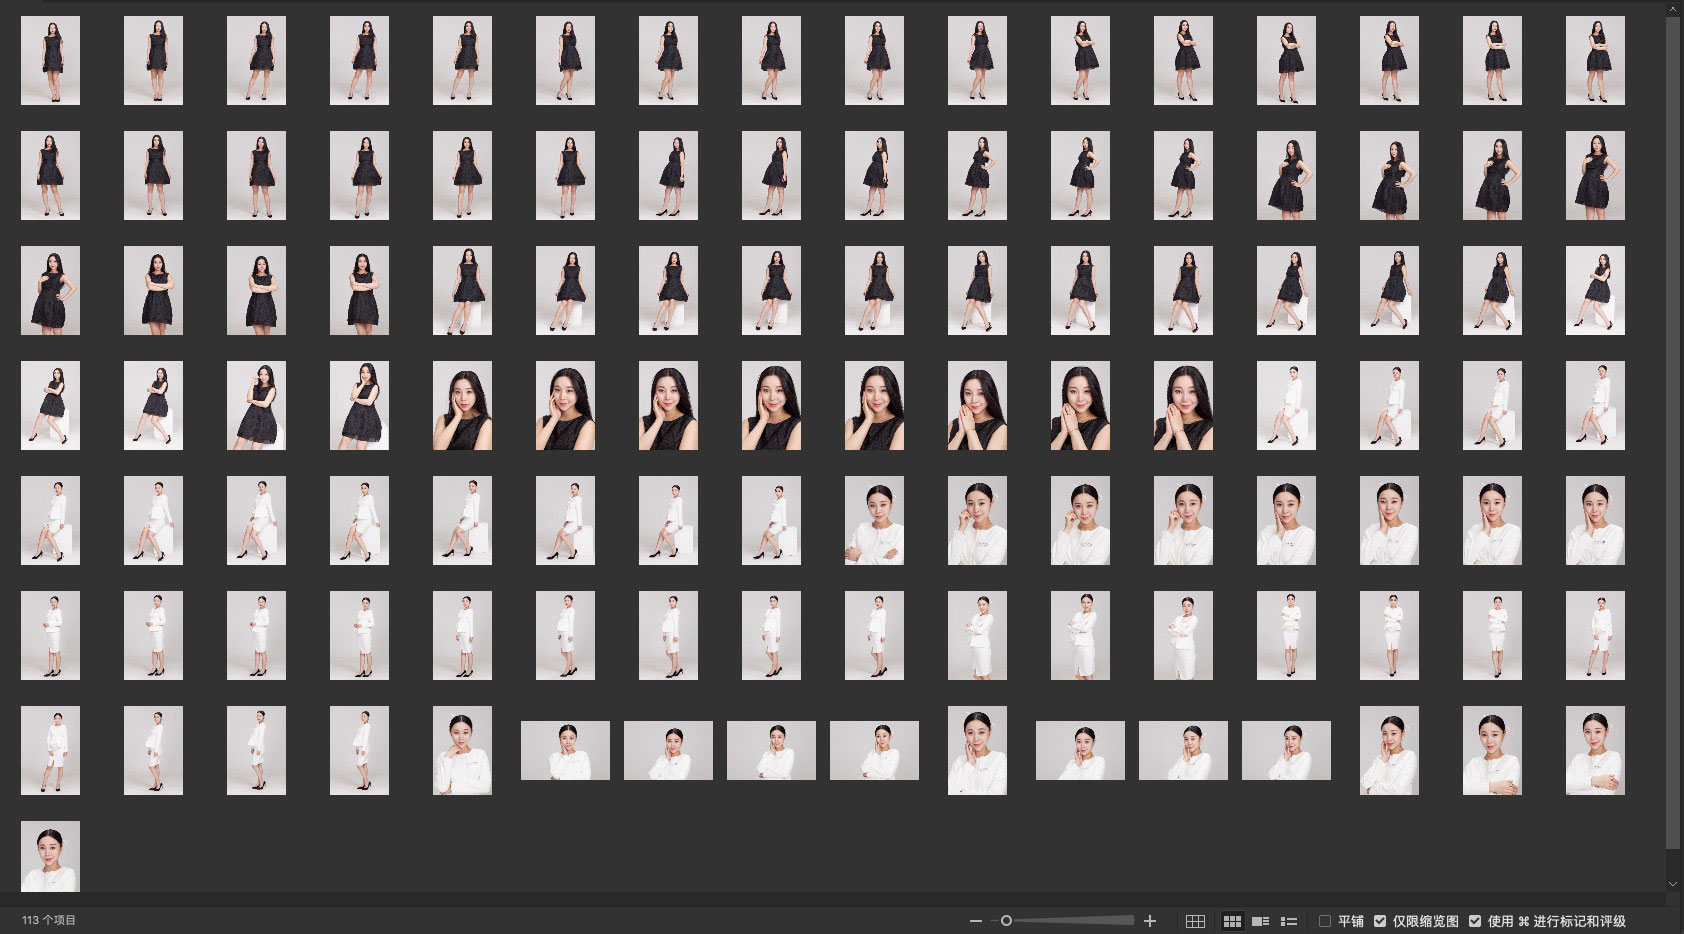Select the first landscape-orientation thumbnail
1684x934 pixels.
tap(565, 750)
